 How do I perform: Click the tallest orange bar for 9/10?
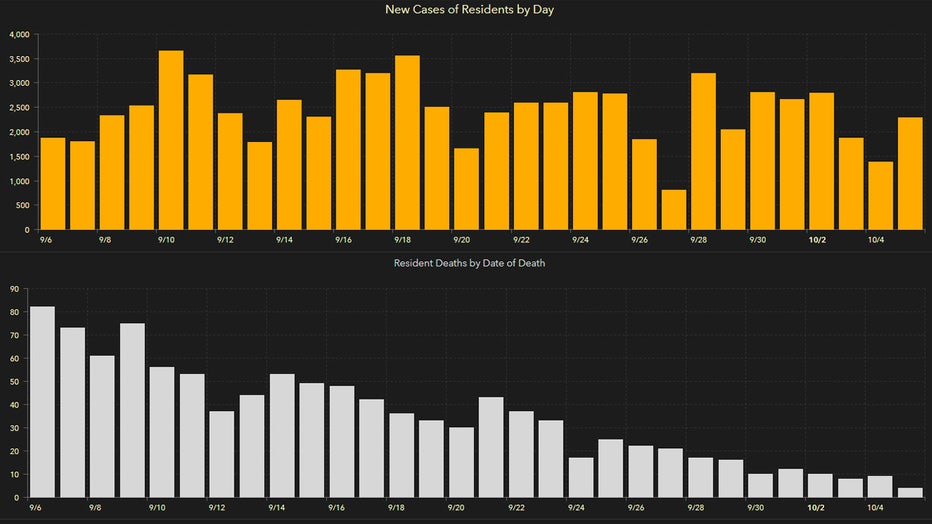click(x=171, y=140)
